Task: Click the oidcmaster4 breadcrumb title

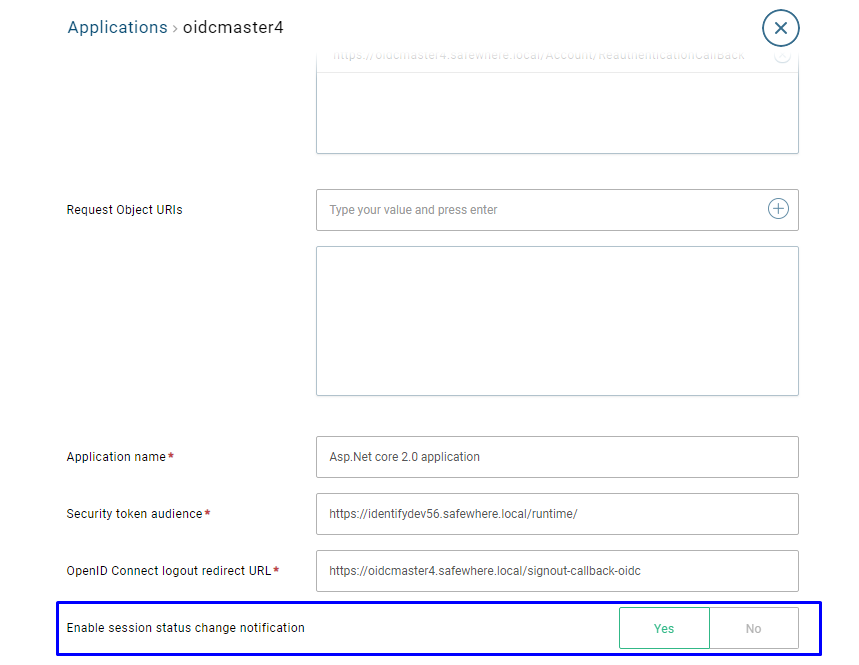Action: tap(233, 27)
